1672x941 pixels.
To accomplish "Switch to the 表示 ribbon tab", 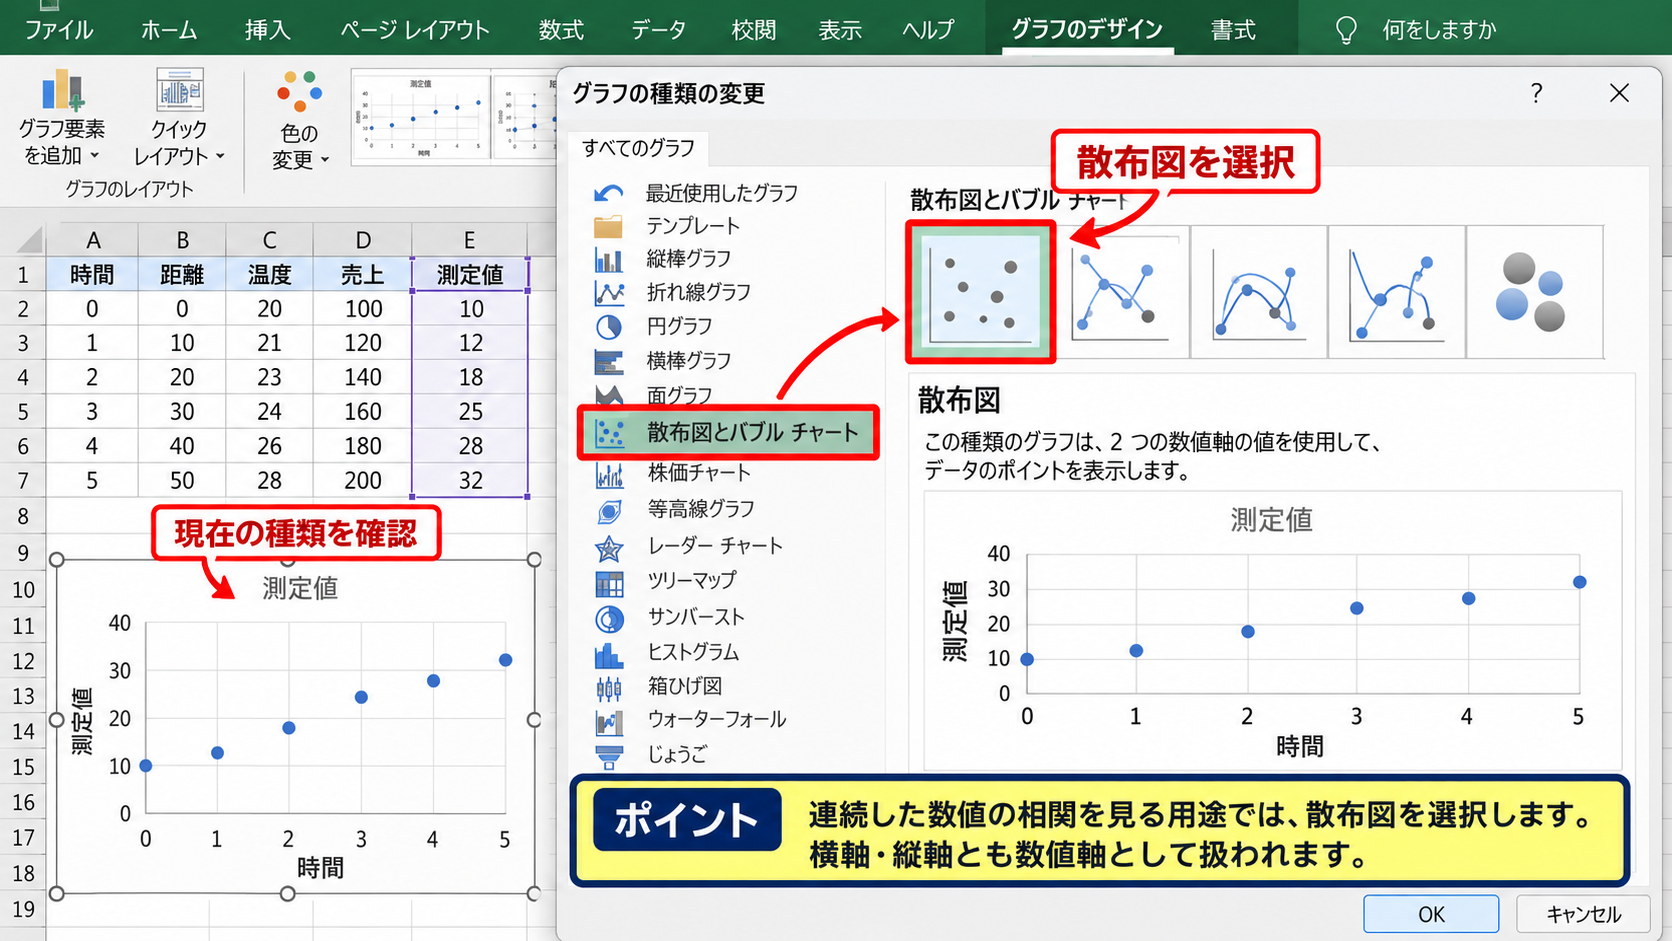I will (x=840, y=30).
